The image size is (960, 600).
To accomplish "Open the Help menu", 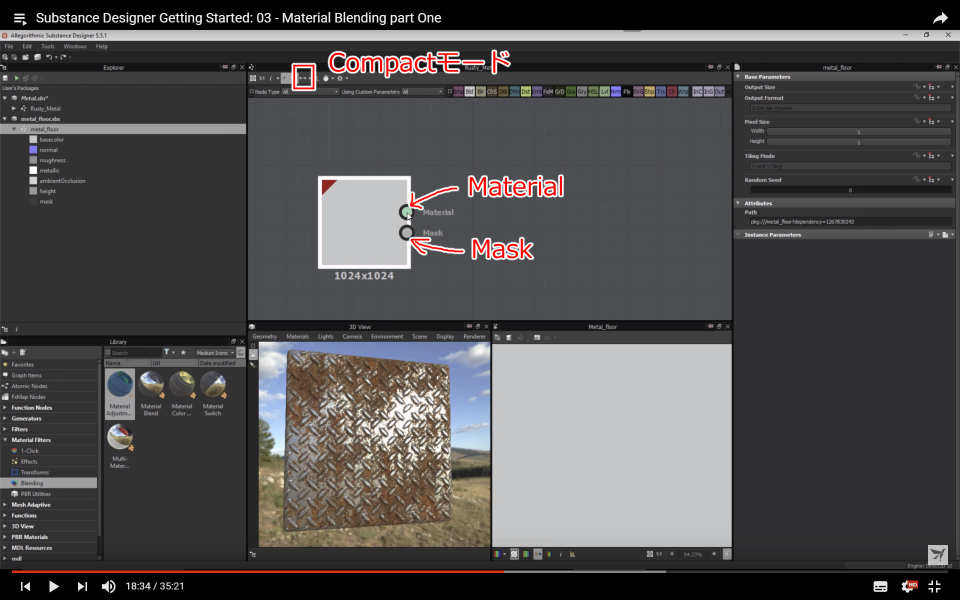I will pos(102,47).
